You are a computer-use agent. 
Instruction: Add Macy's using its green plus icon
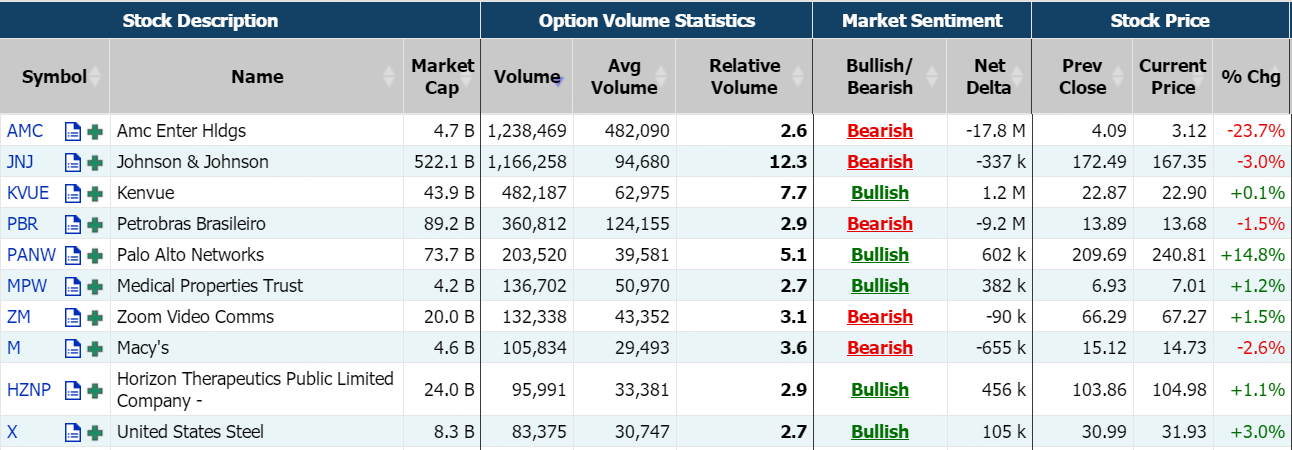coord(95,348)
